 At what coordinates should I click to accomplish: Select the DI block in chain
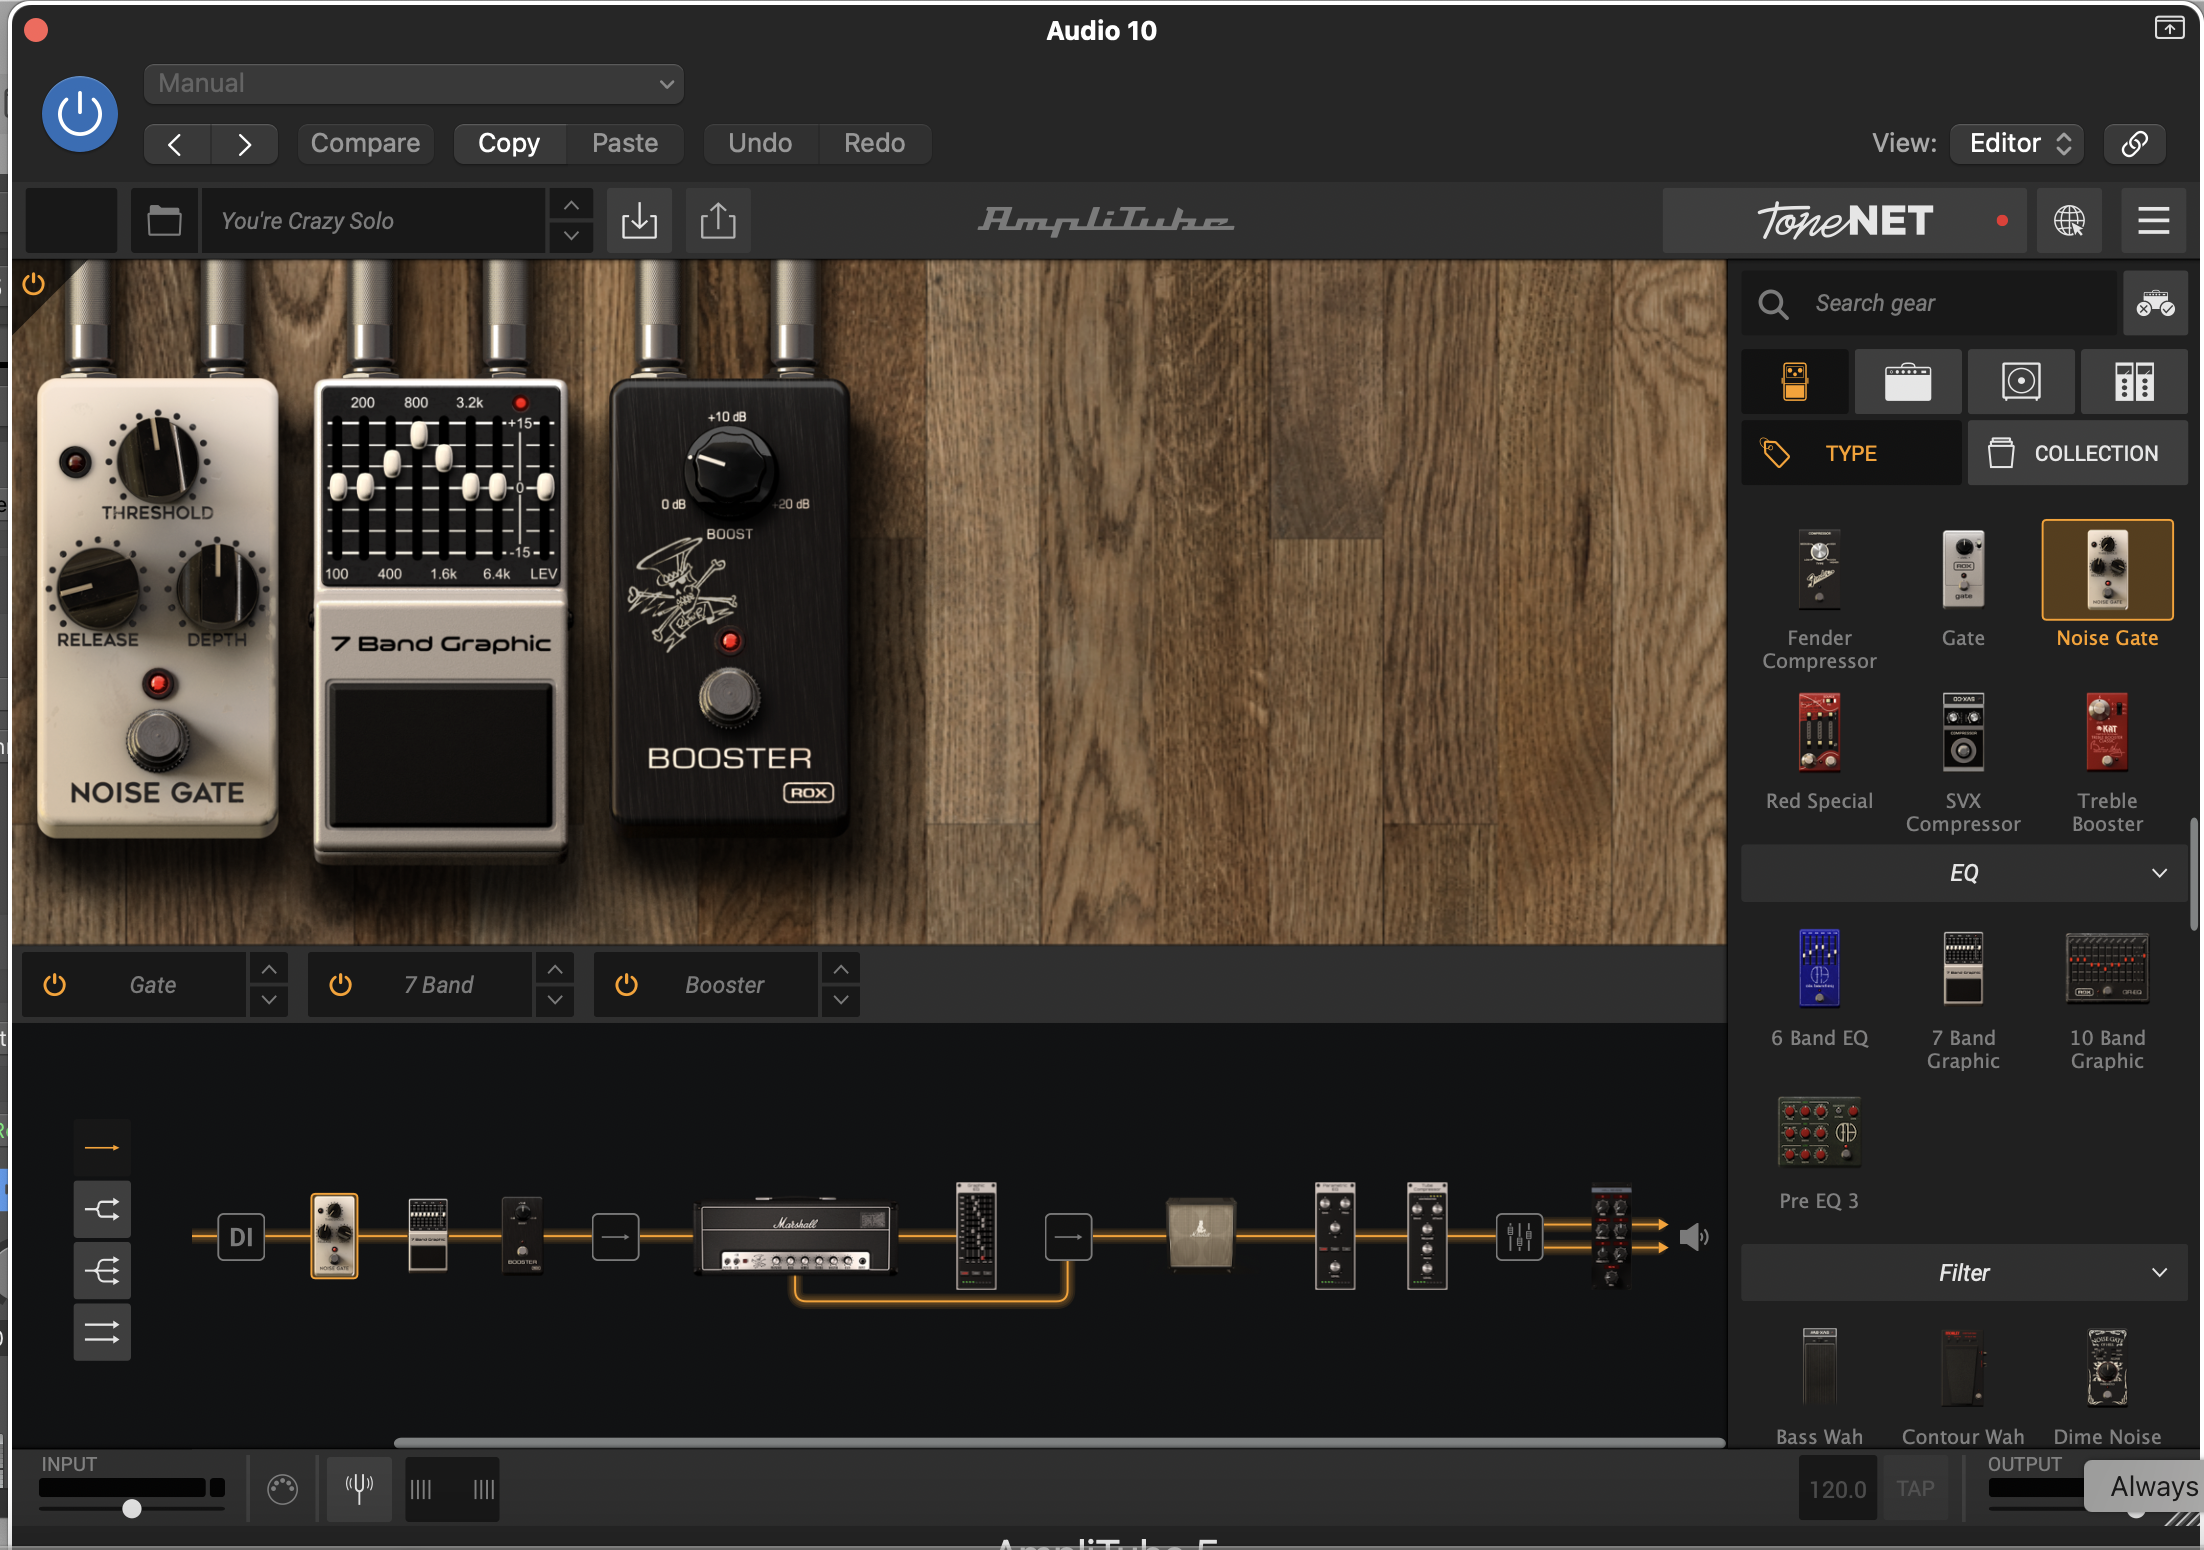coord(241,1237)
